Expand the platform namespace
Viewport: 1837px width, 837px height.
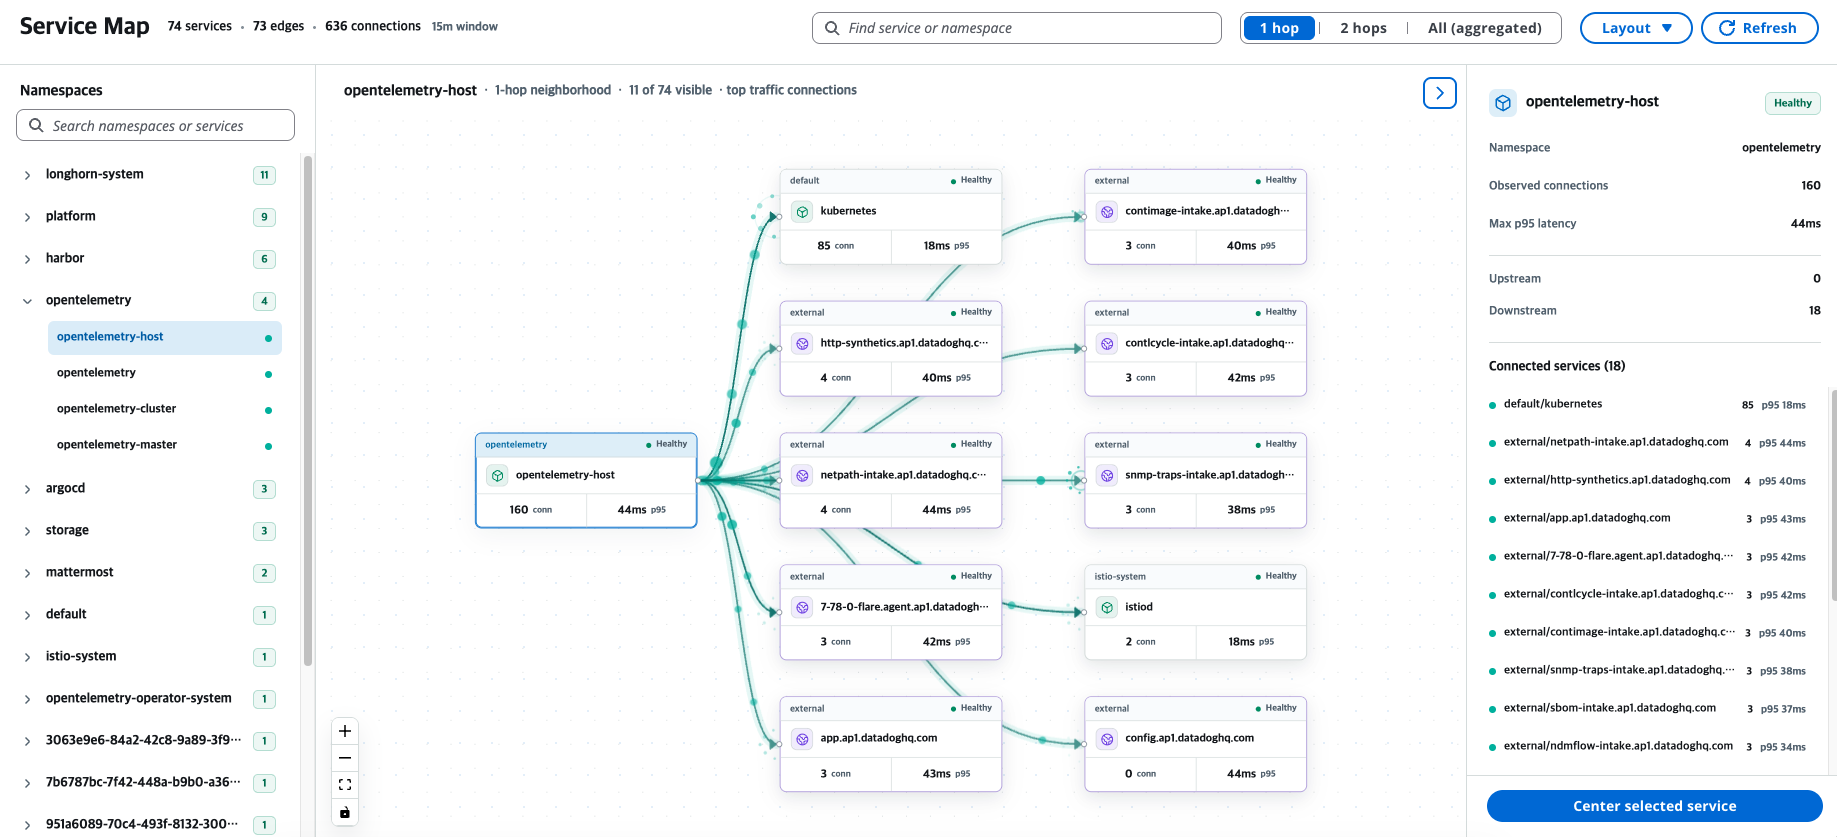pyautogui.click(x=27, y=217)
